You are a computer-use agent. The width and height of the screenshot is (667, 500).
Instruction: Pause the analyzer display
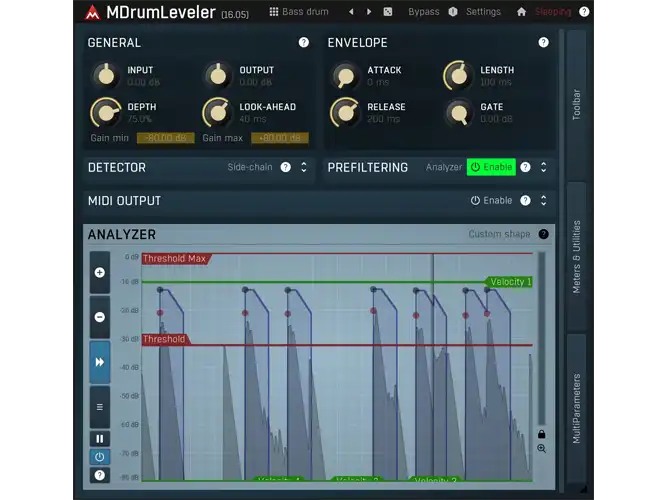(100, 439)
